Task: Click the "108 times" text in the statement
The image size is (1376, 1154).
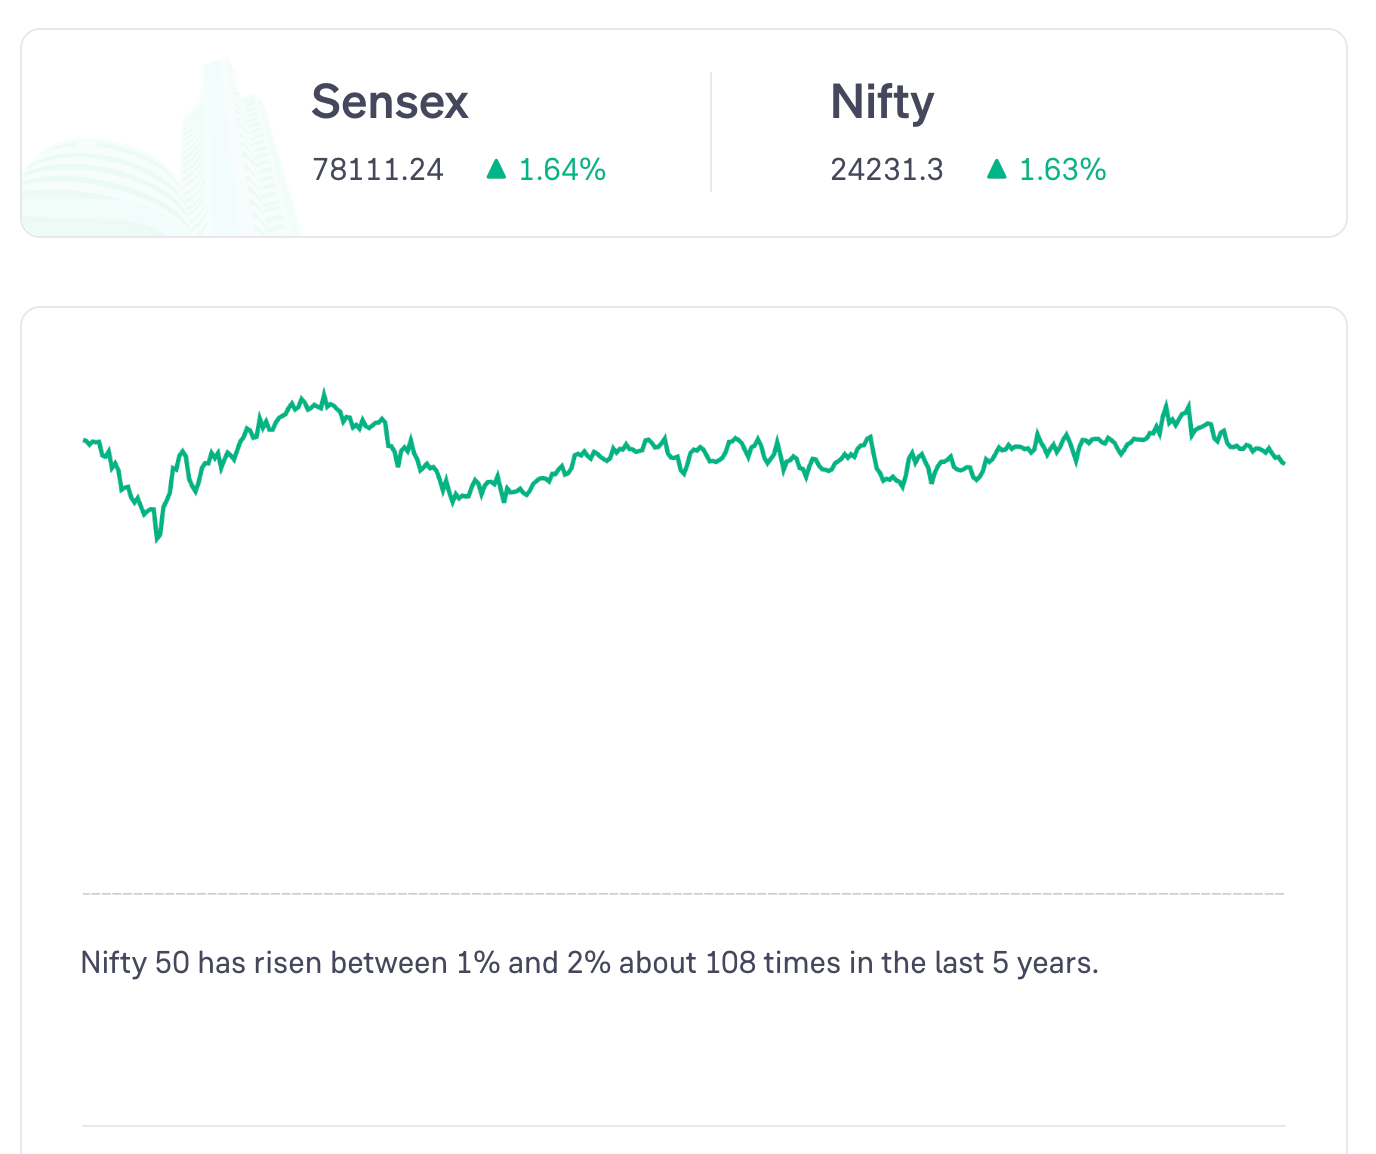Action: click(x=773, y=963)
